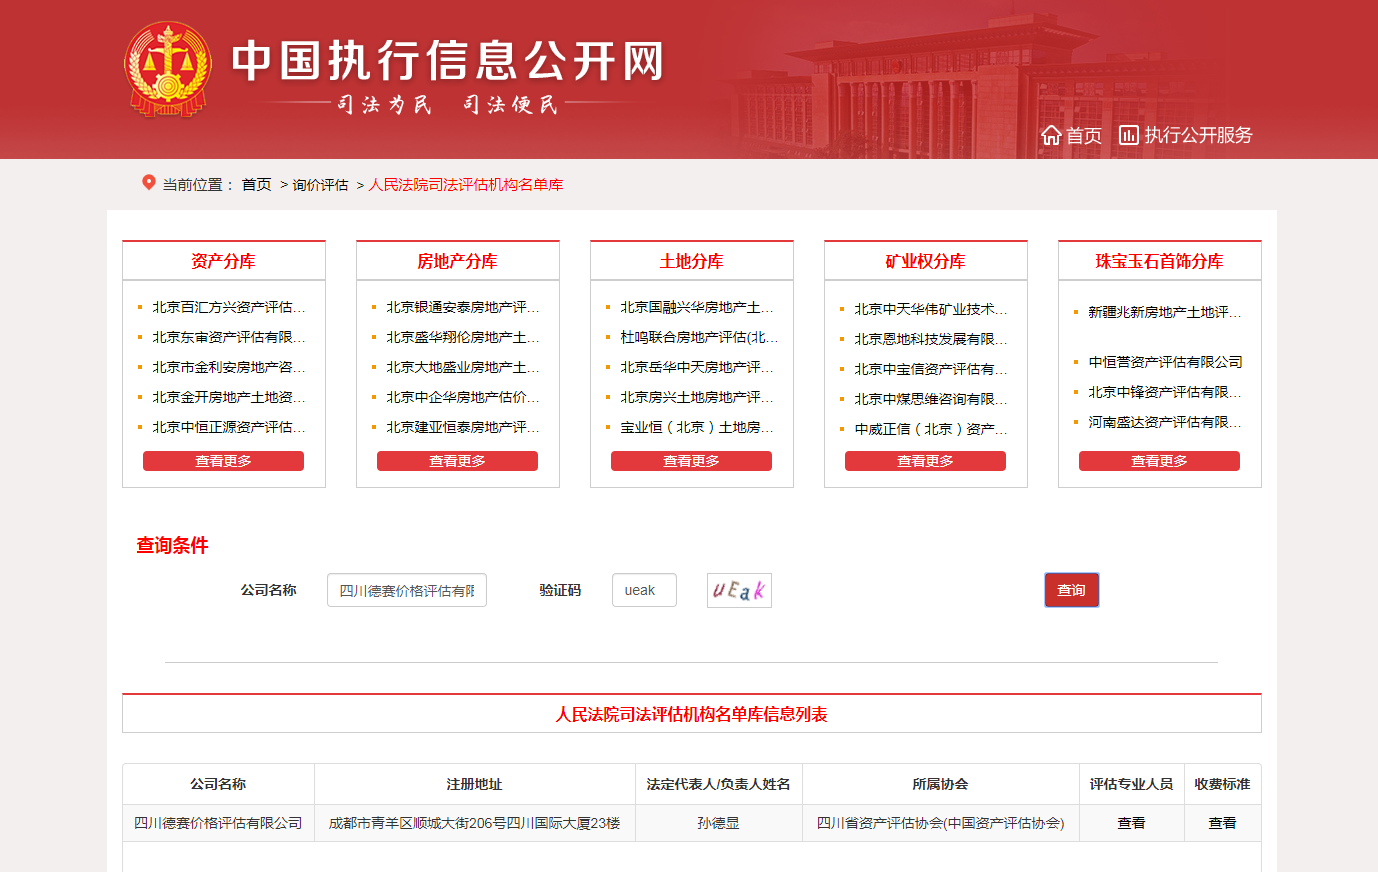Image resolution: width=1378 pixels, height=872 pixels.
Task: Open 北京房兴土地房地产评 entry
Action: coord(697,397)
